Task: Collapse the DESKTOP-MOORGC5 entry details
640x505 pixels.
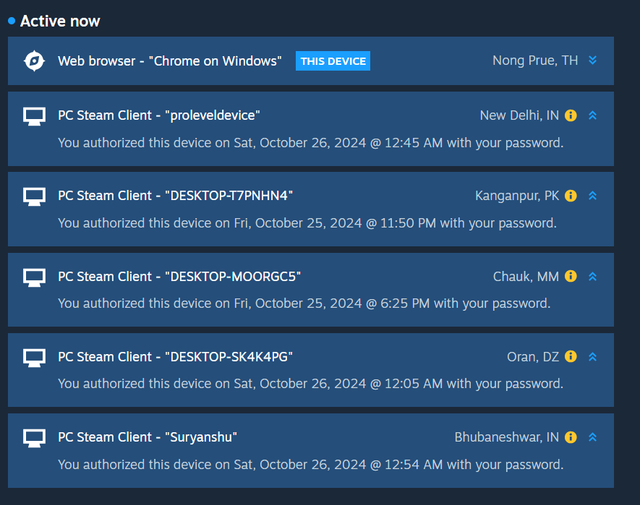Action: tap(593, 277)
